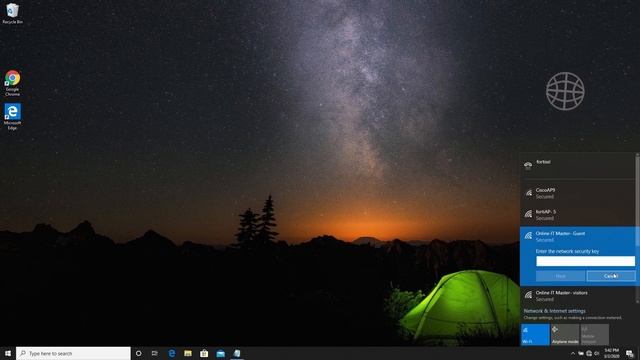
Task: Open the Mail app from the taskbar
Action: tap(220, 353)
